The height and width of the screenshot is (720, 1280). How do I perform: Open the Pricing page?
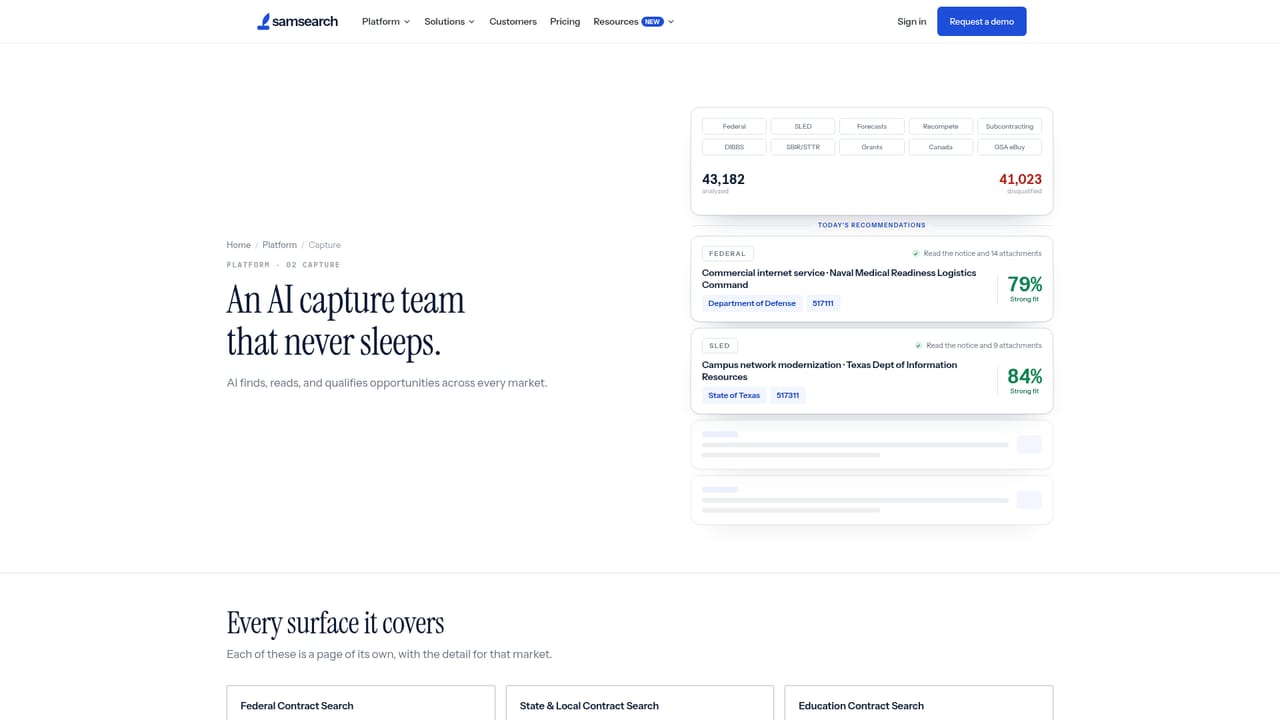point(565,21)
